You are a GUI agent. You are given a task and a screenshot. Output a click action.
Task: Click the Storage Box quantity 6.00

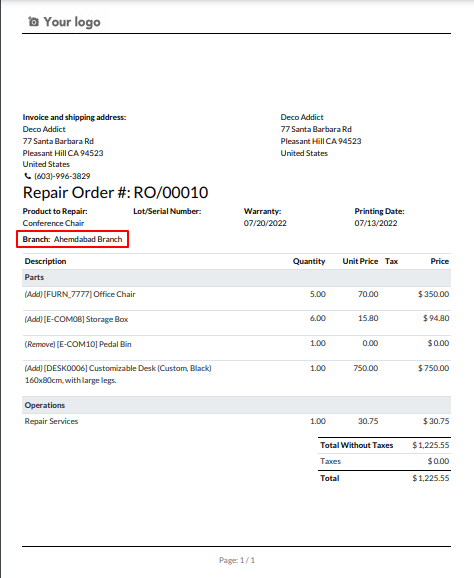coord(318,318)
